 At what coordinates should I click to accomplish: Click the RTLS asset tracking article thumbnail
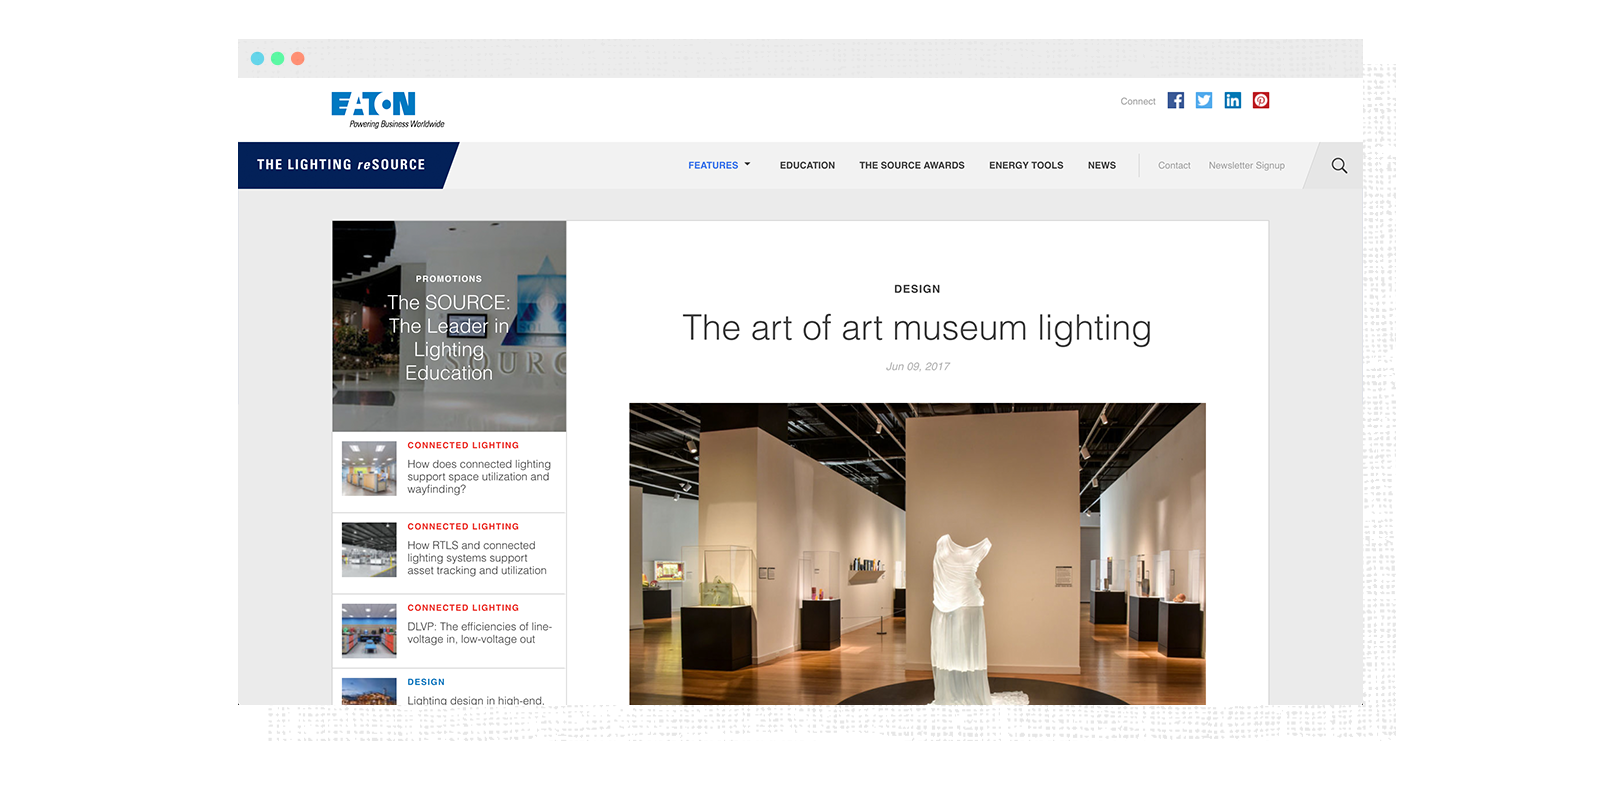[369, 549]
